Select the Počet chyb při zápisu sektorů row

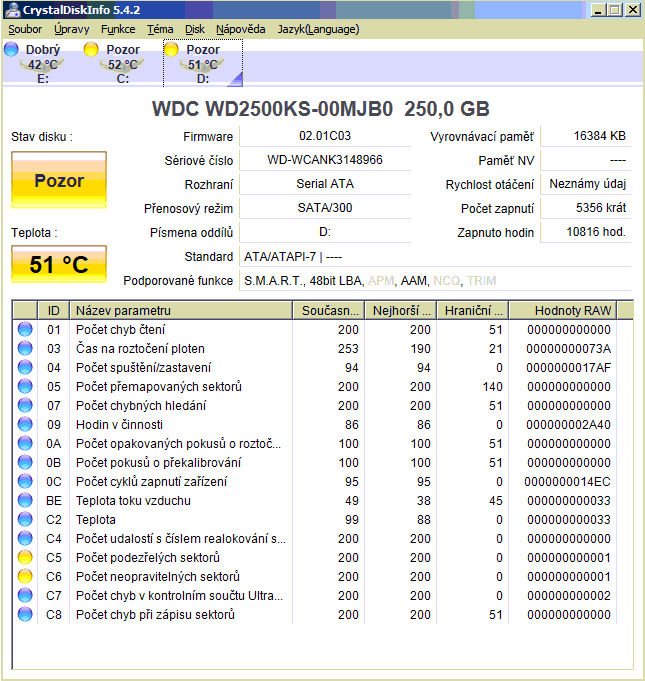[315, 615]
